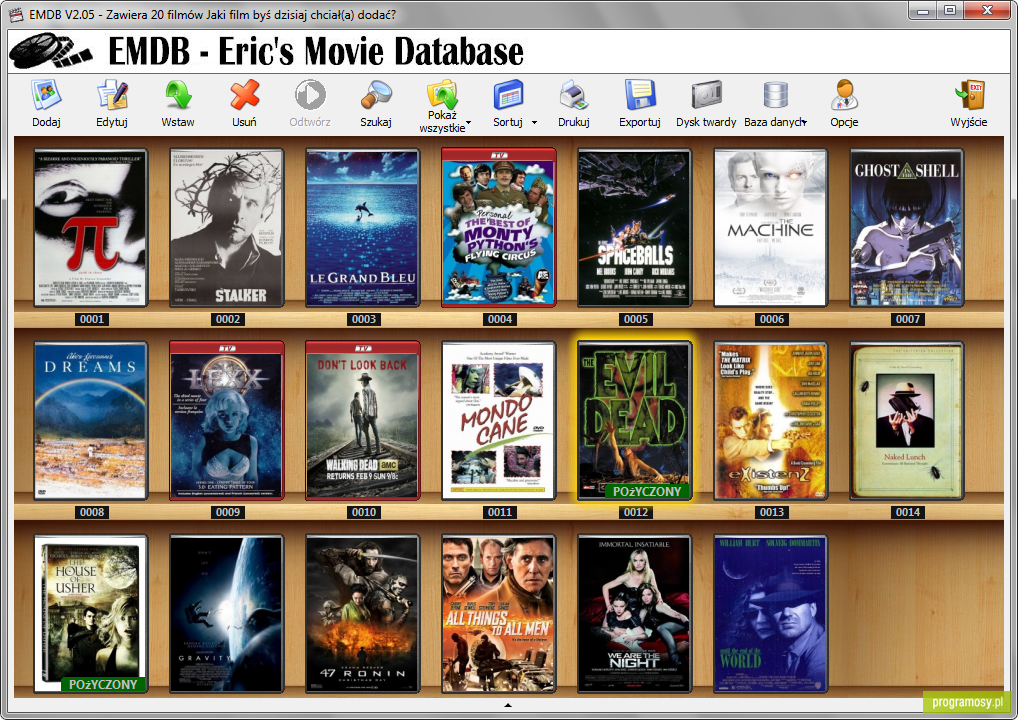Select The Evil Dead cover
Screen dimensions: 1018x720
pos(634,421)
